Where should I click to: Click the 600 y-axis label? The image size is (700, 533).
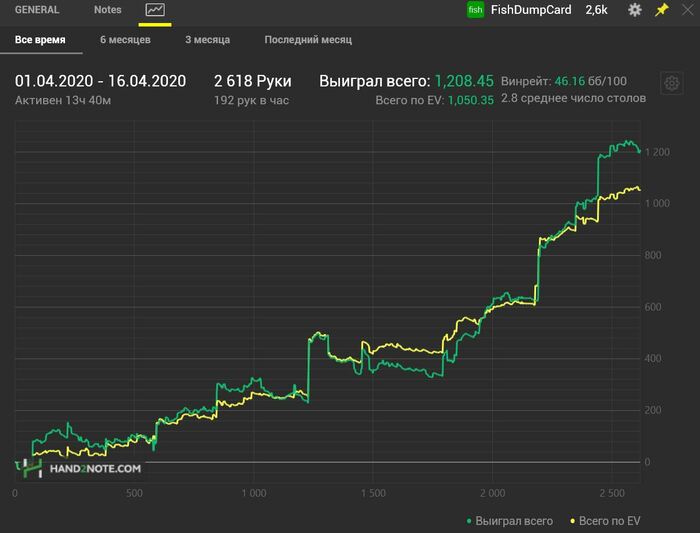(653, 307)
